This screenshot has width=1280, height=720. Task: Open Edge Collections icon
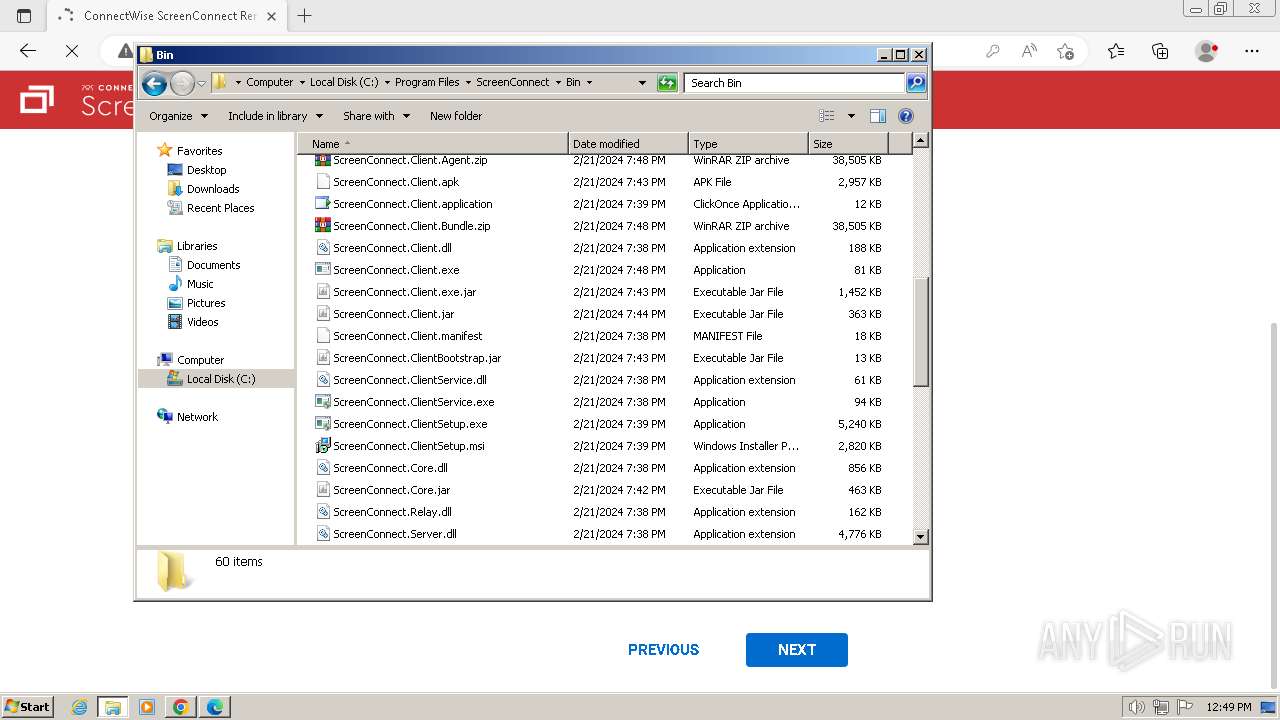point(1160,51)
